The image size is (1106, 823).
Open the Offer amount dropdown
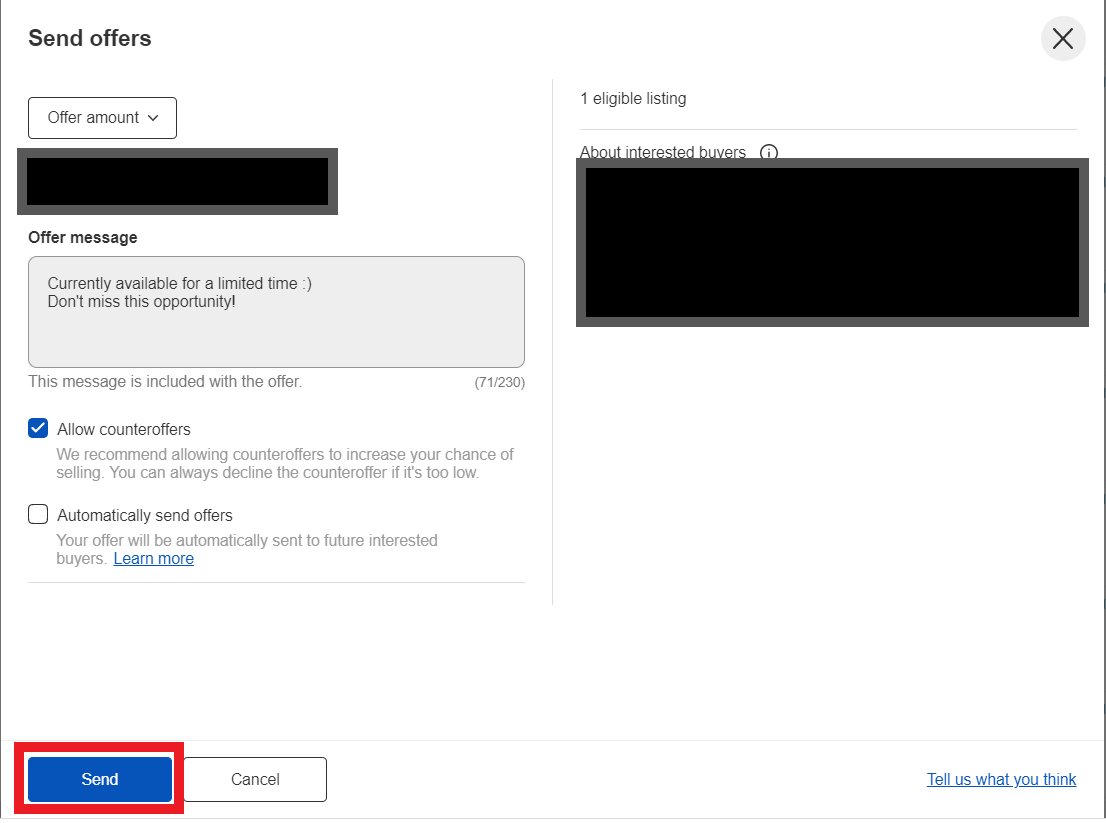coord(102,118)
